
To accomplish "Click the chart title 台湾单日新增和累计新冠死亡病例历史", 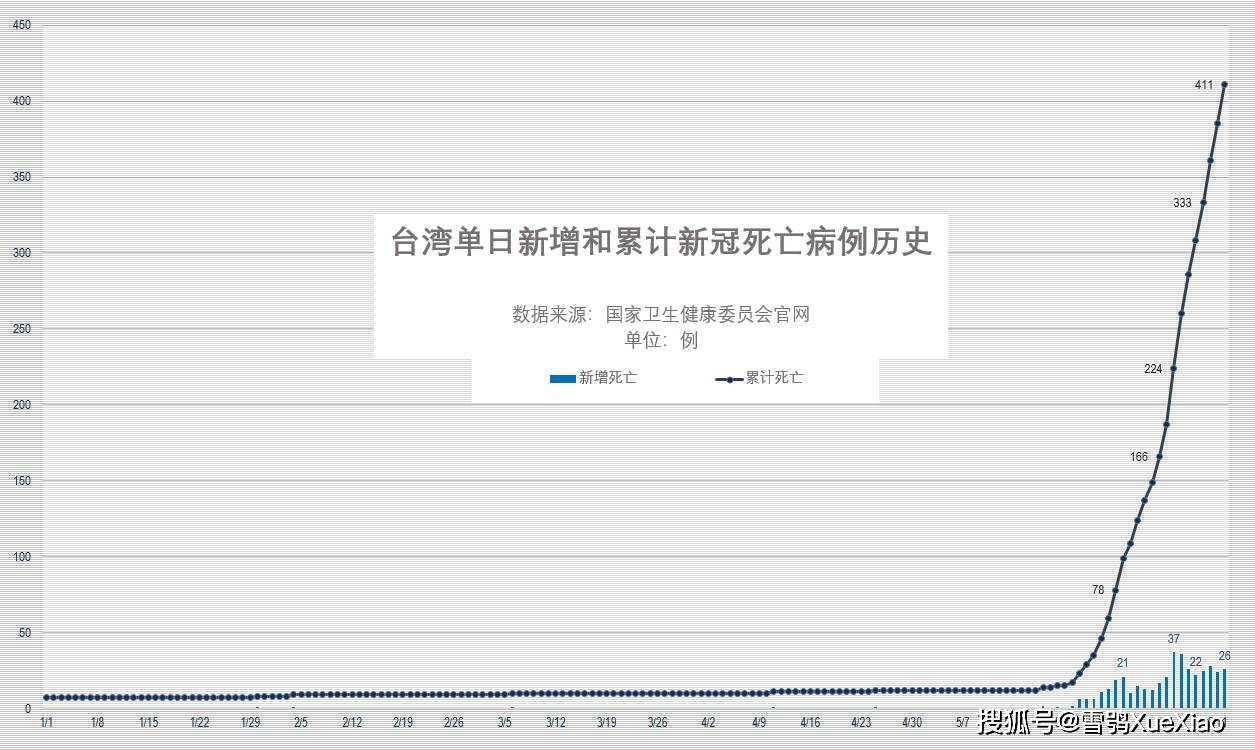I will tap(661, 242).
